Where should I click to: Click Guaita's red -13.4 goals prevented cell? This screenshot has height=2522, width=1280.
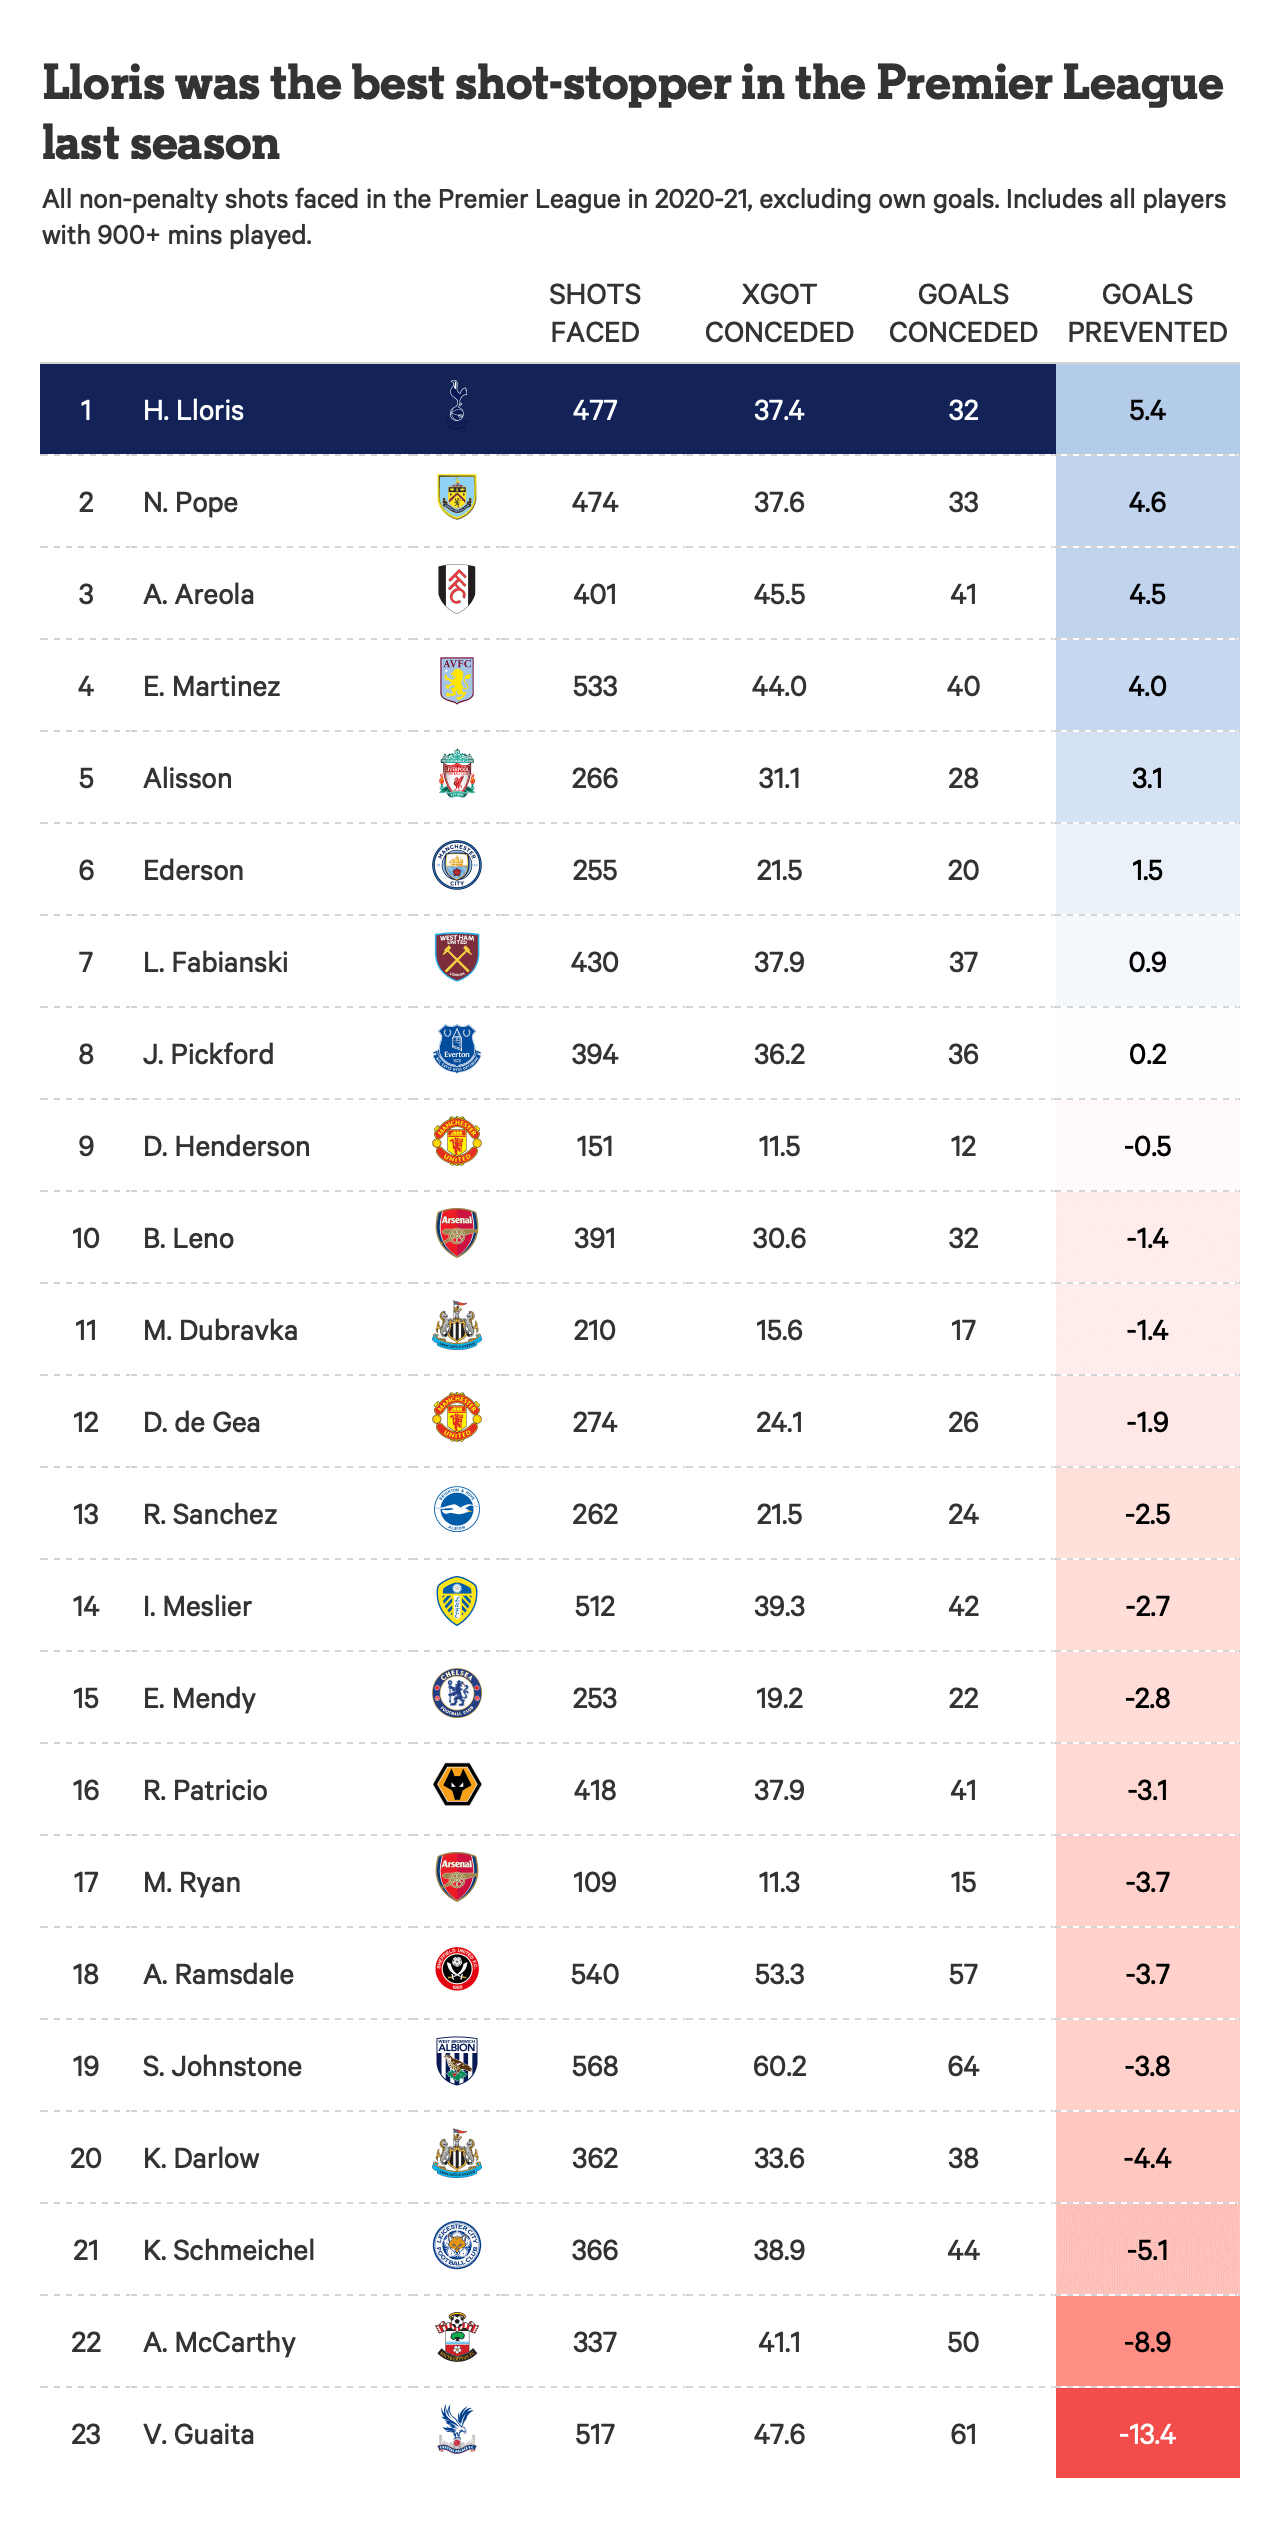[x=1147, y=2434]
